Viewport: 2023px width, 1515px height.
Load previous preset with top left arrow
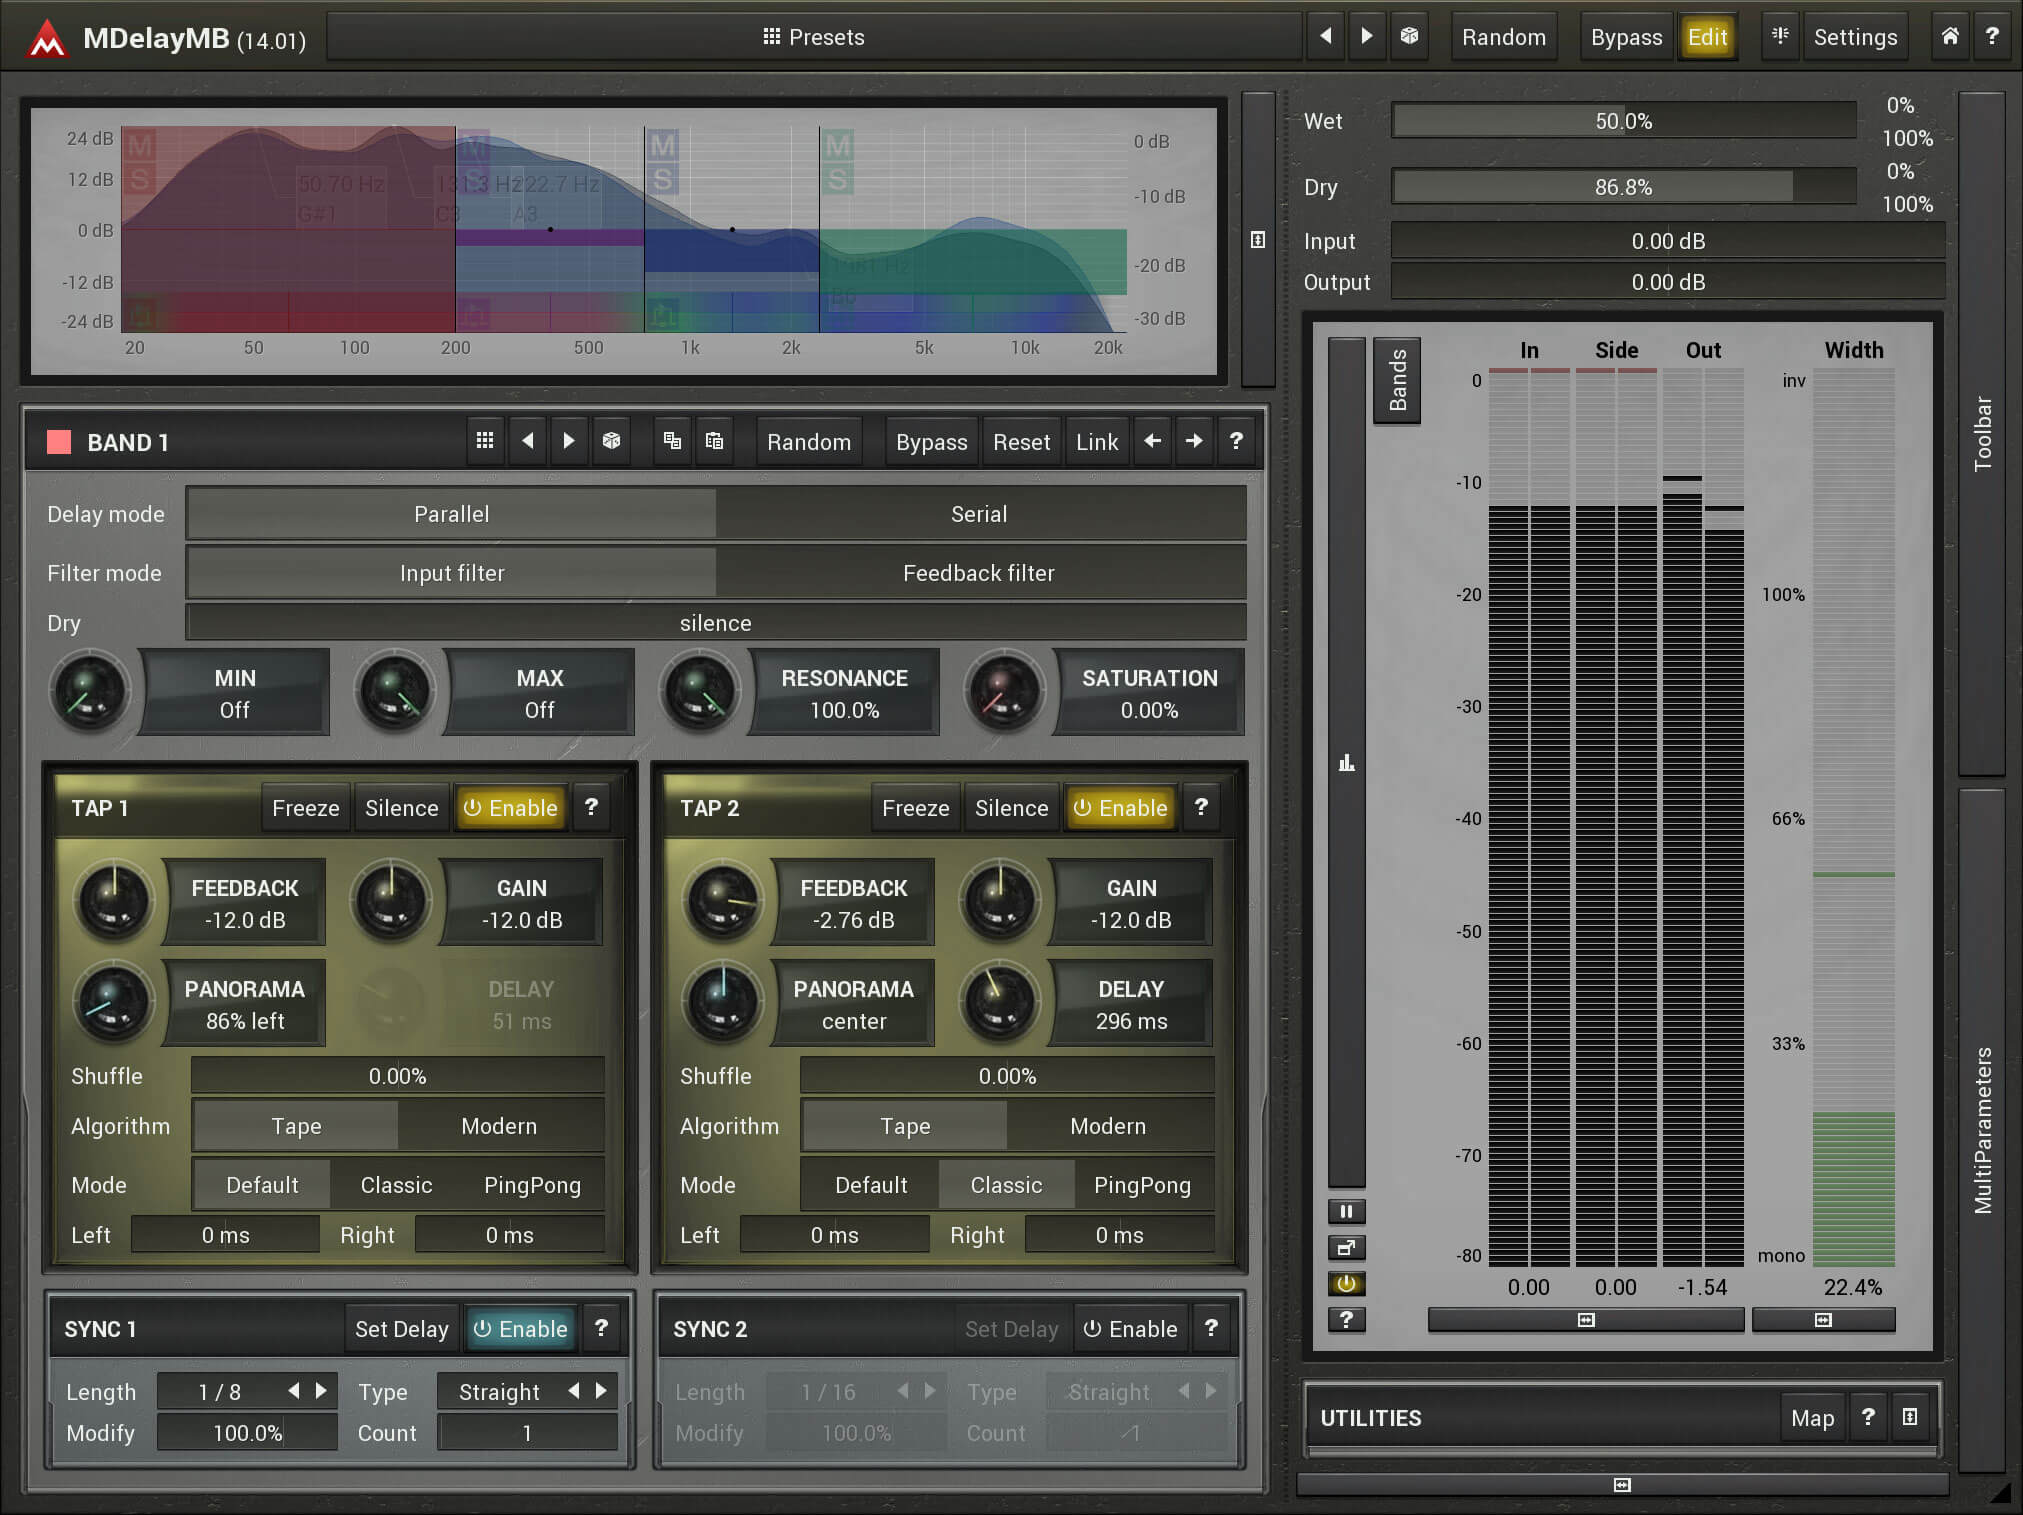(1325, 36)
